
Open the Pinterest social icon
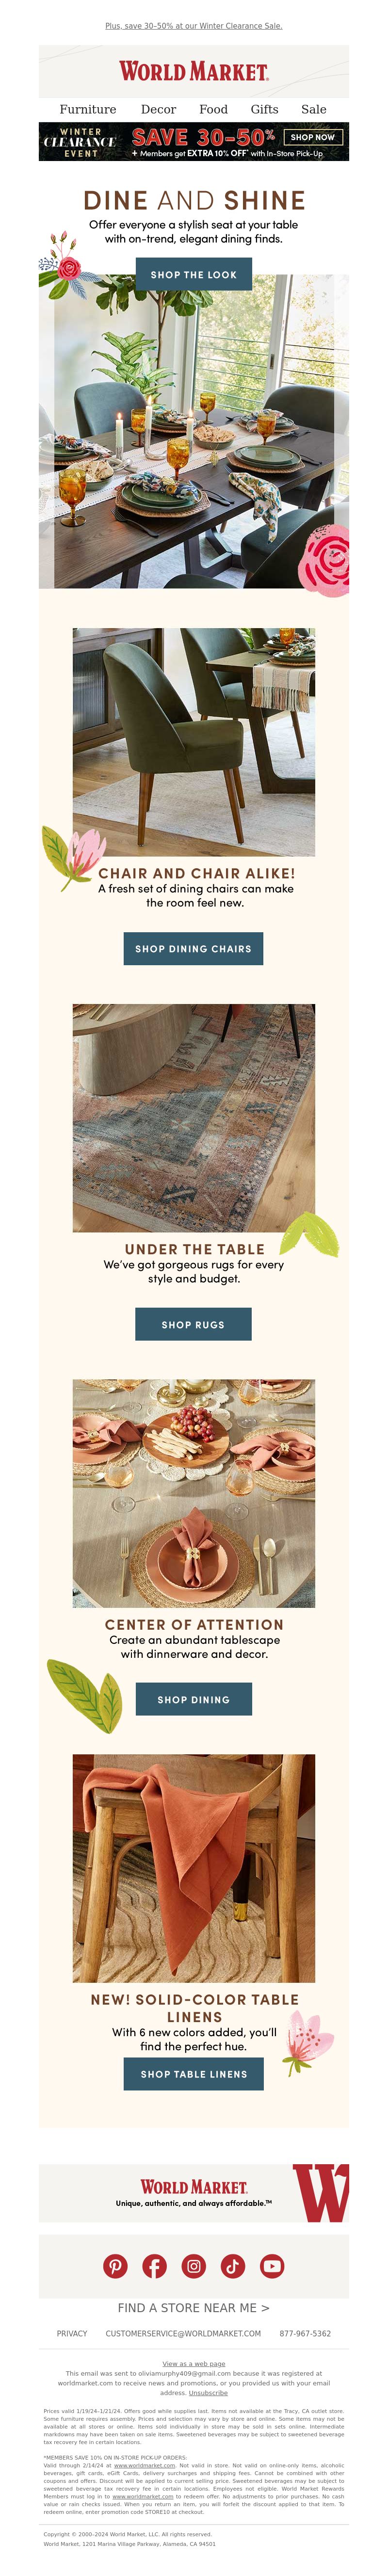pyautogui.click(x=116, y=2266)
